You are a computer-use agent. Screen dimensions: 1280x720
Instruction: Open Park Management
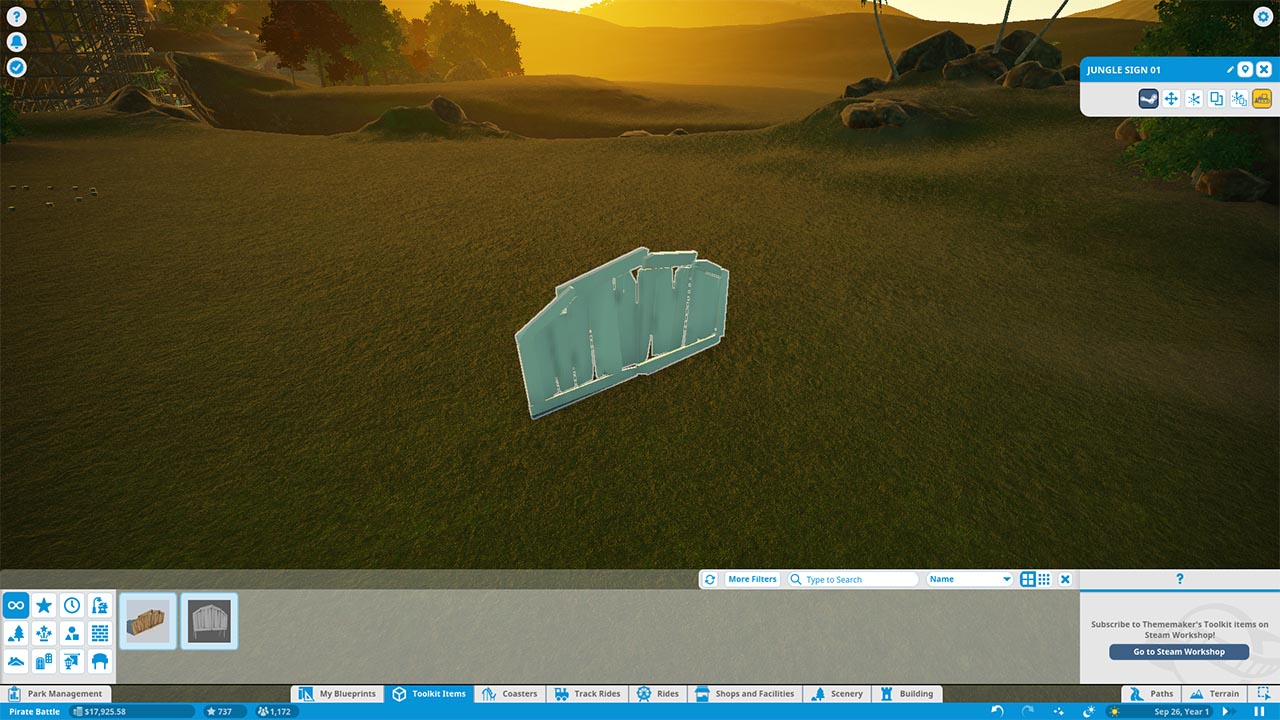pyautogui.click(x=56, y=693)
